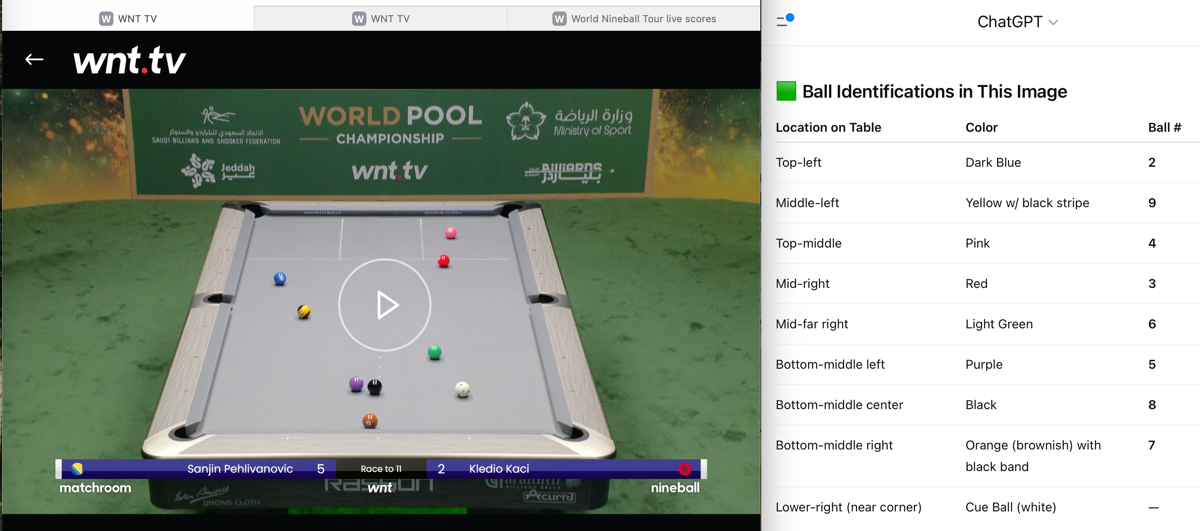Click the green 6 ball on the table

coord(434,352)
